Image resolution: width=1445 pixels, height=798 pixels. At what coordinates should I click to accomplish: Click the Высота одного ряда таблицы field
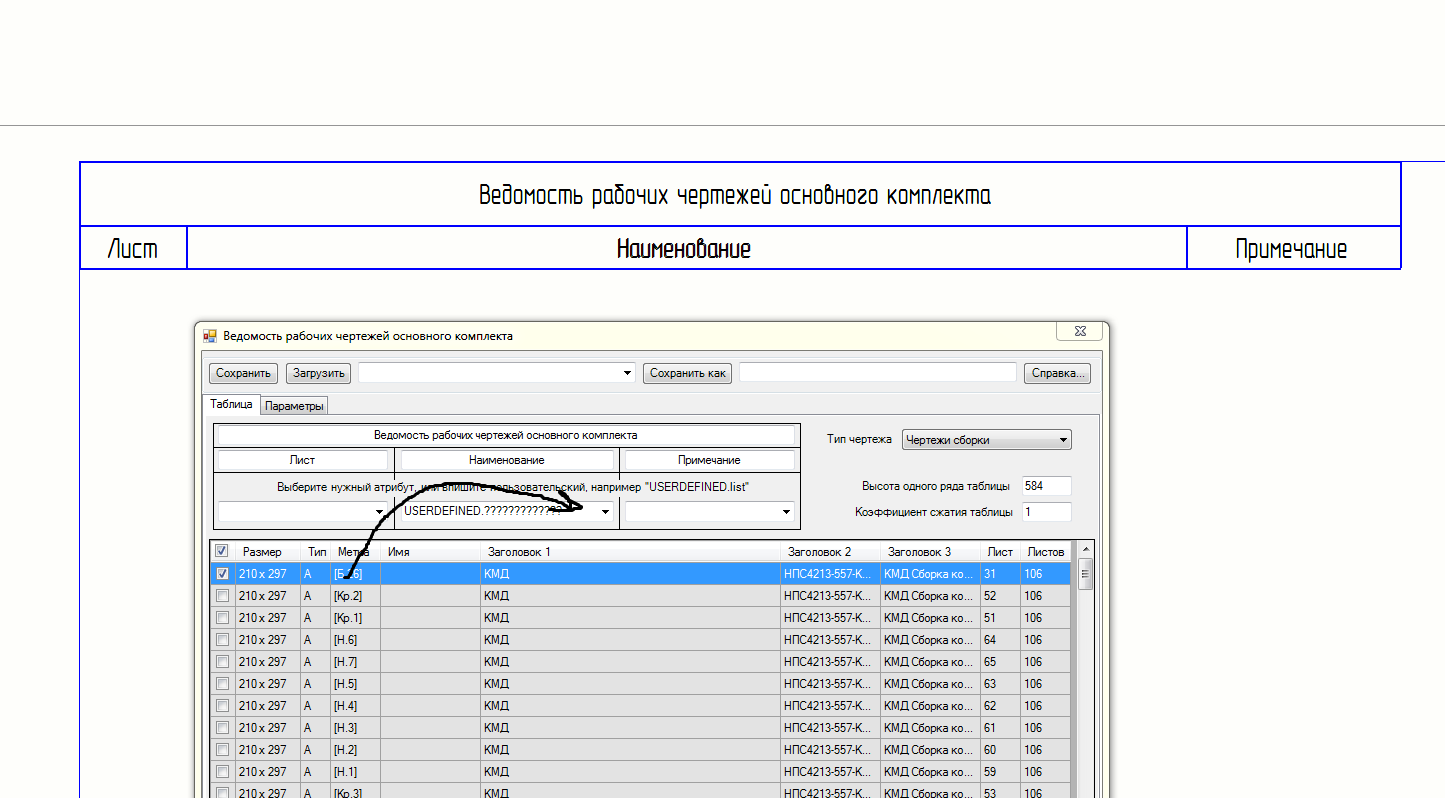tap(1045, 486)
